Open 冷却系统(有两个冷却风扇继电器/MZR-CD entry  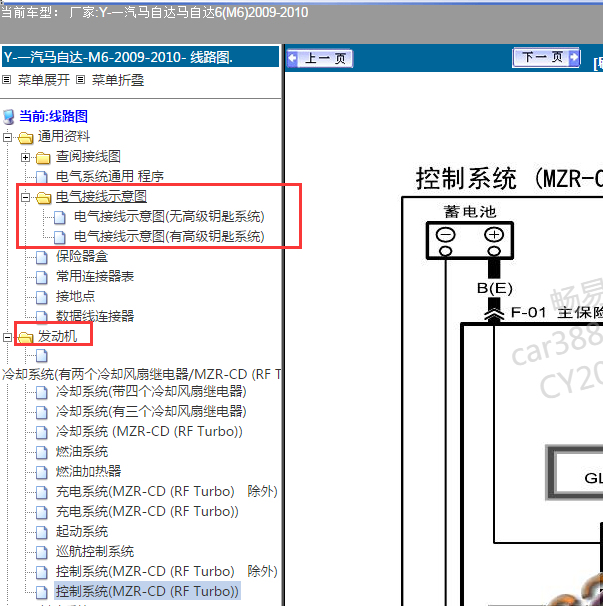142,374
